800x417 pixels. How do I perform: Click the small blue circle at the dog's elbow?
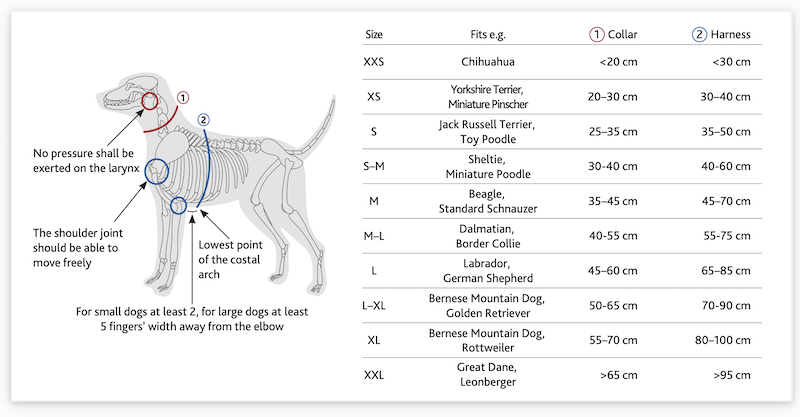coord(178,205)
